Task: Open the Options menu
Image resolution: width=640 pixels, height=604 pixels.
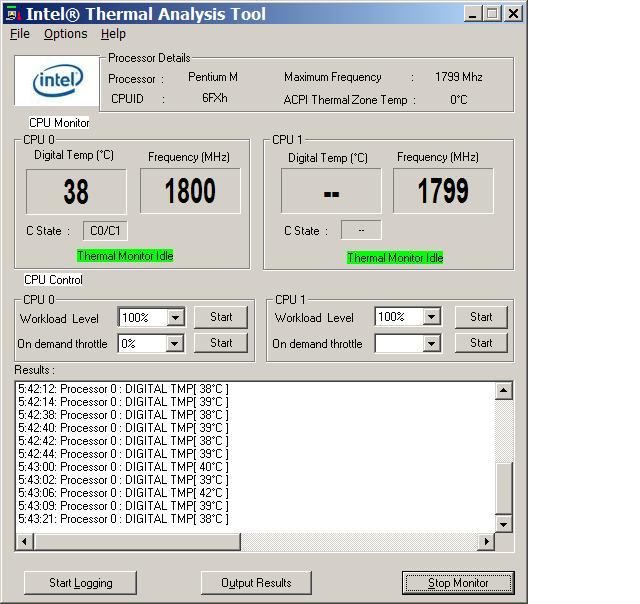Action: coord(65,34)
